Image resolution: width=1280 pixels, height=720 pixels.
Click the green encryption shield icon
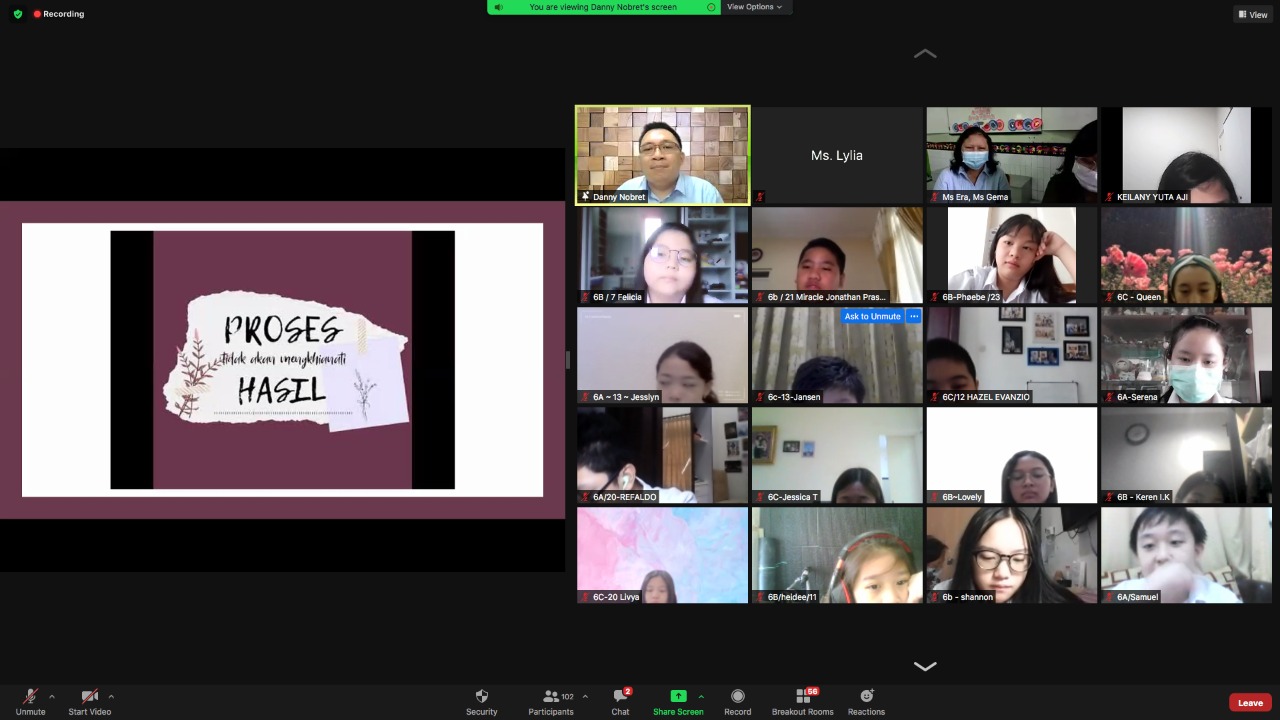18,14
